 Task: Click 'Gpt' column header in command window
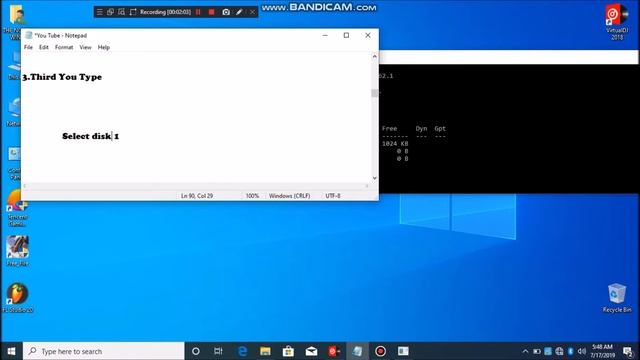click(x=440, y=129)
